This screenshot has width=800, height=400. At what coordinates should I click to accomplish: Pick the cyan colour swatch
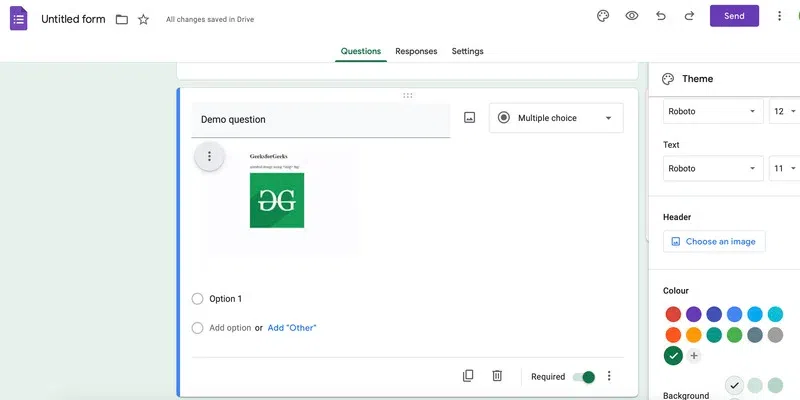tap(775, 314)
